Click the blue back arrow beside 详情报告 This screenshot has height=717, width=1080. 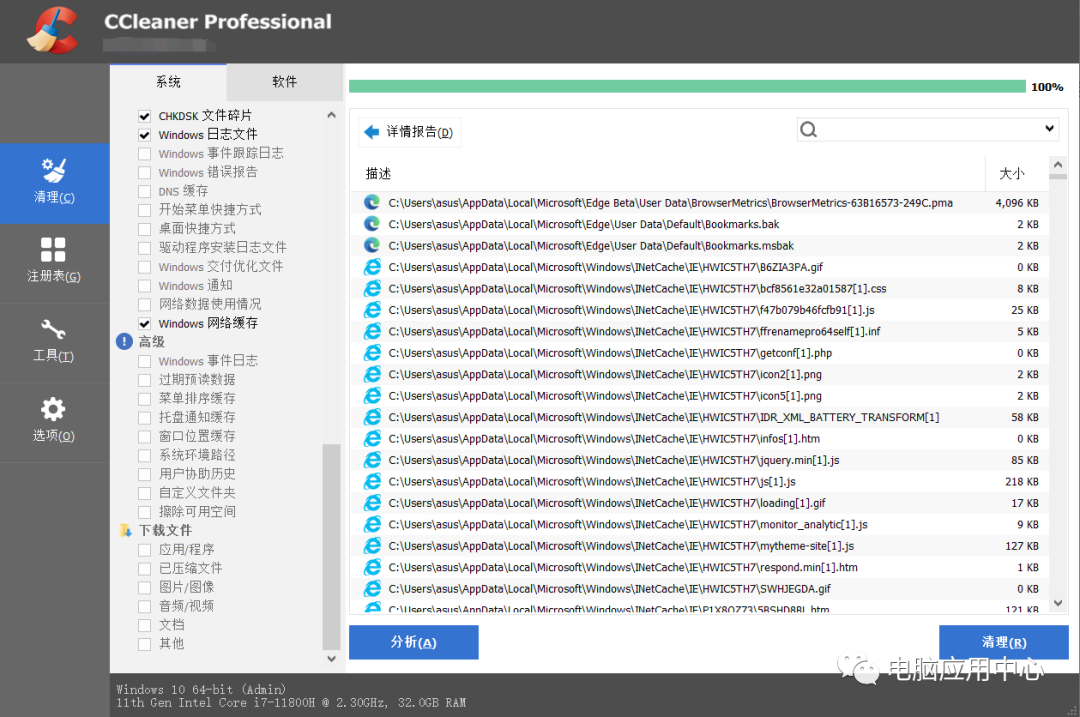[372, 132]
